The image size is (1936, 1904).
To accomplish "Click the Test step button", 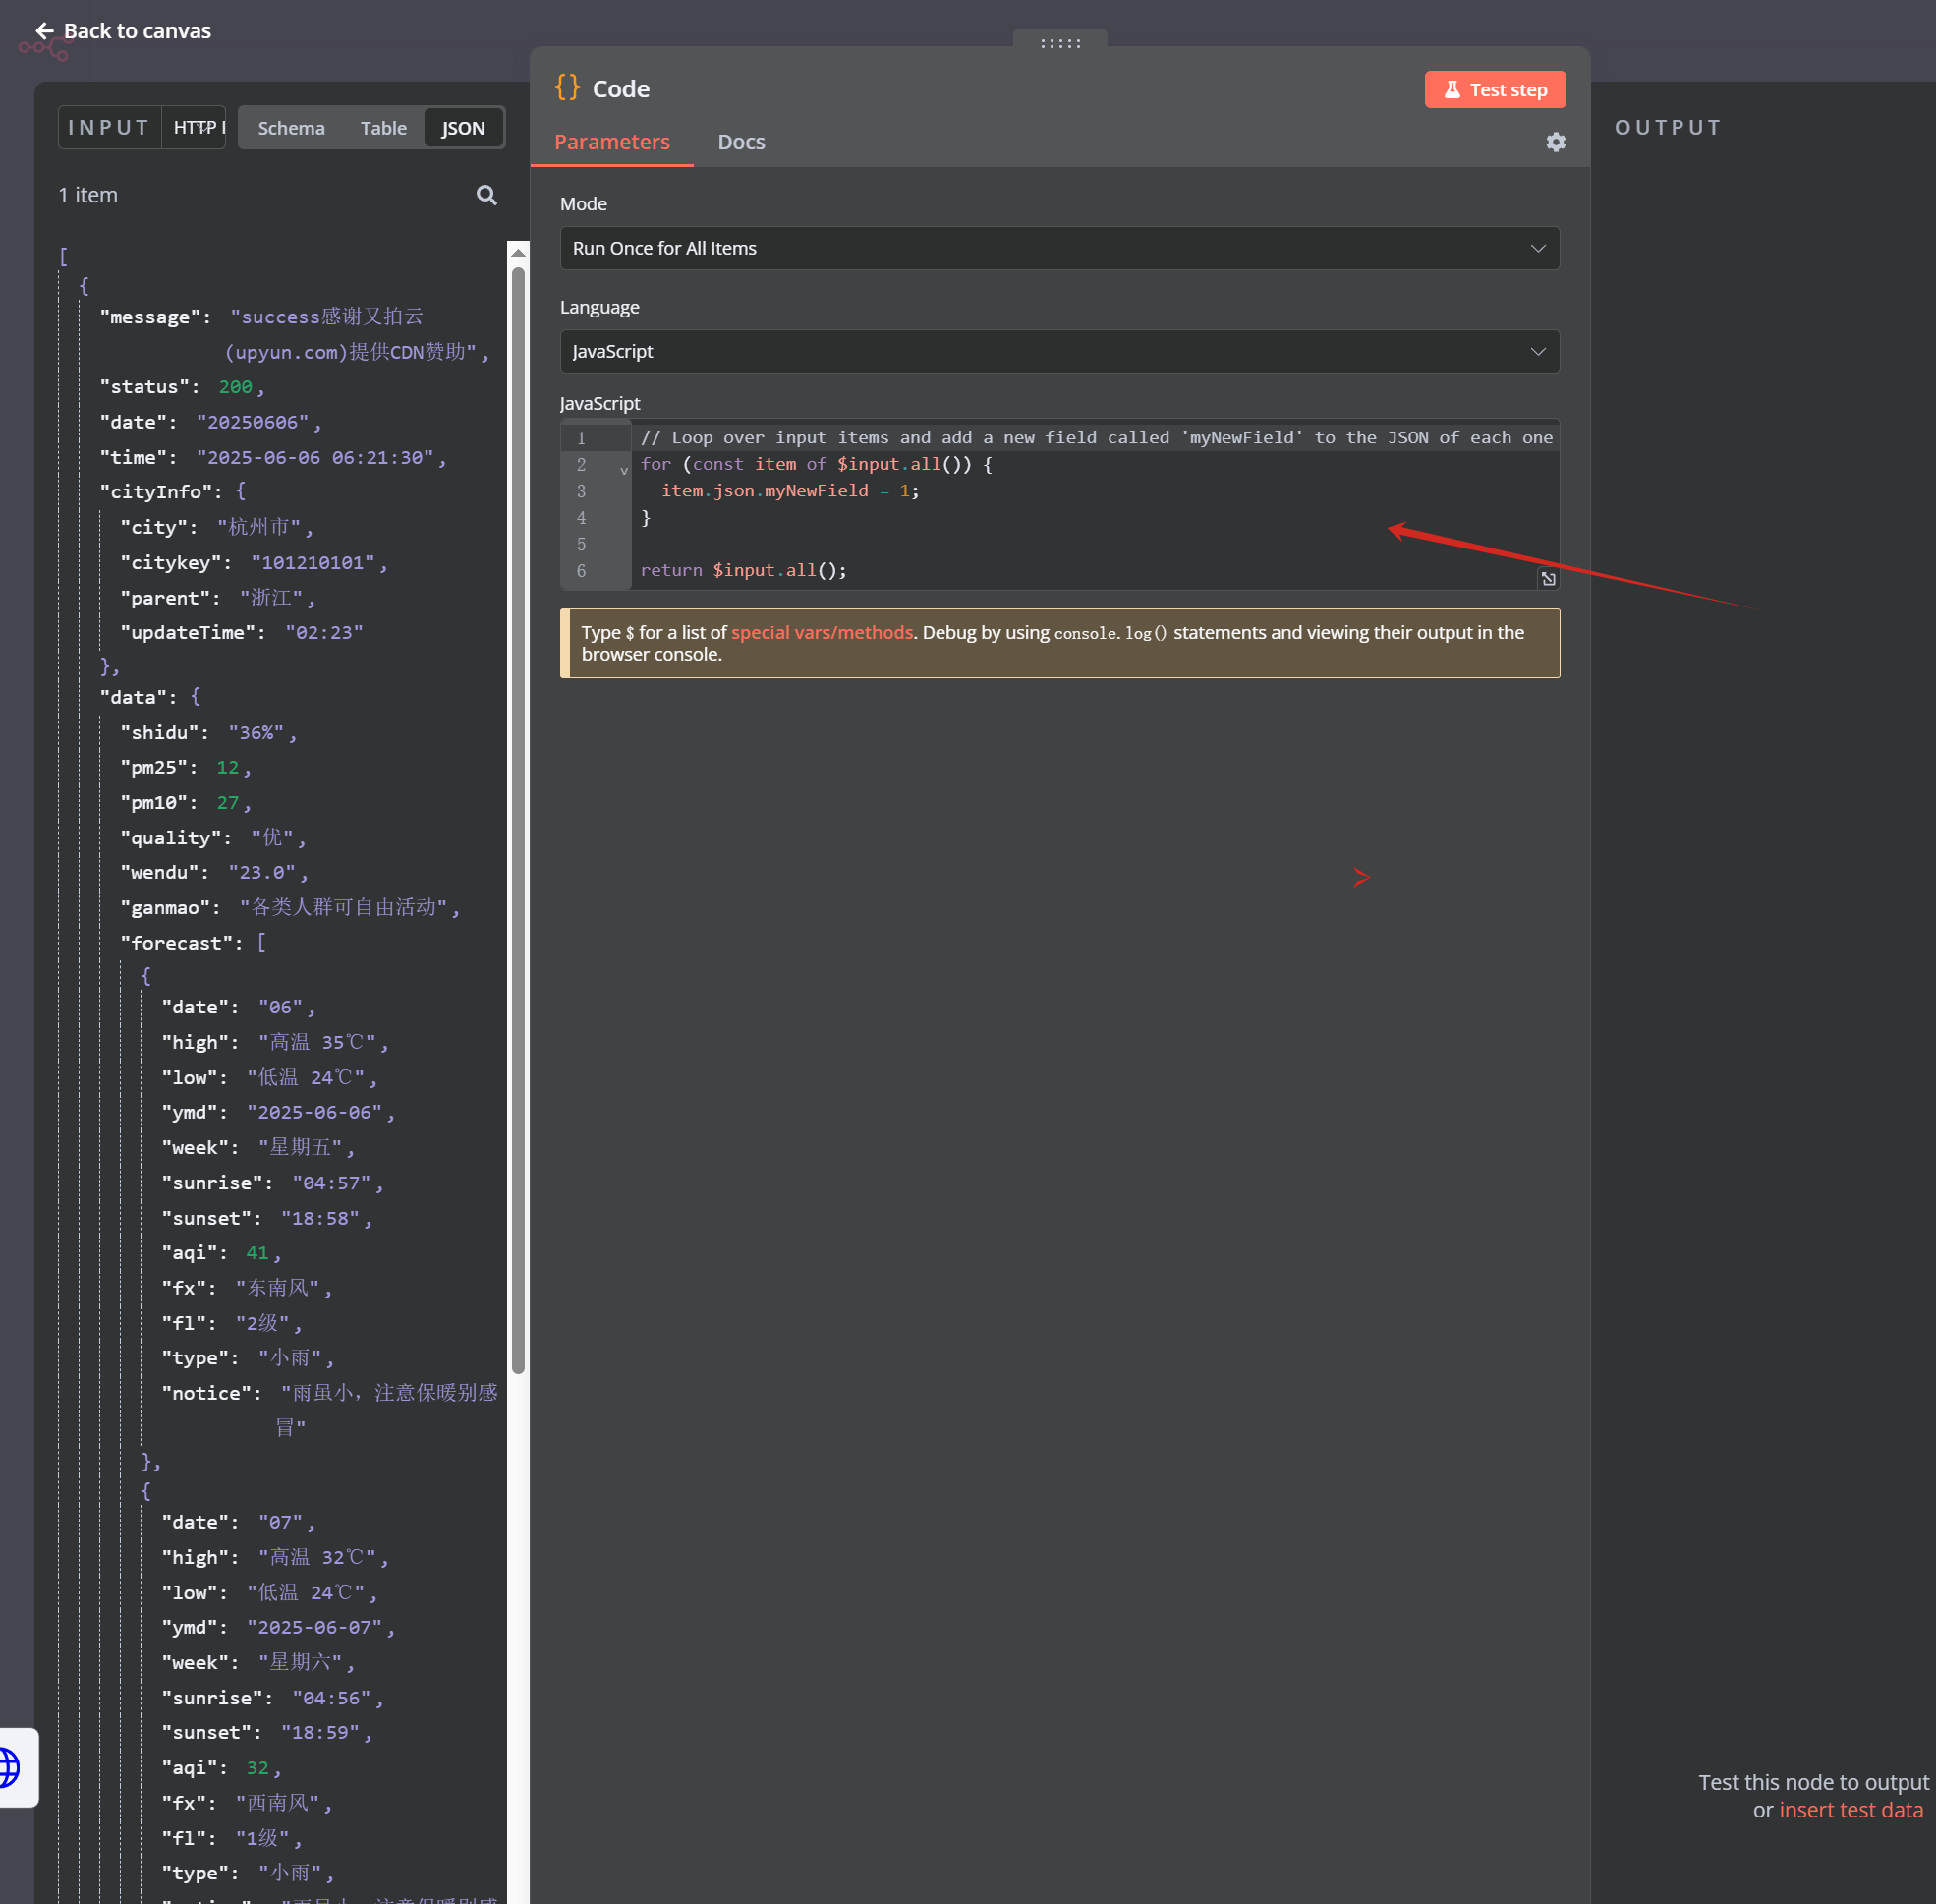I will tap(1494, 90).
